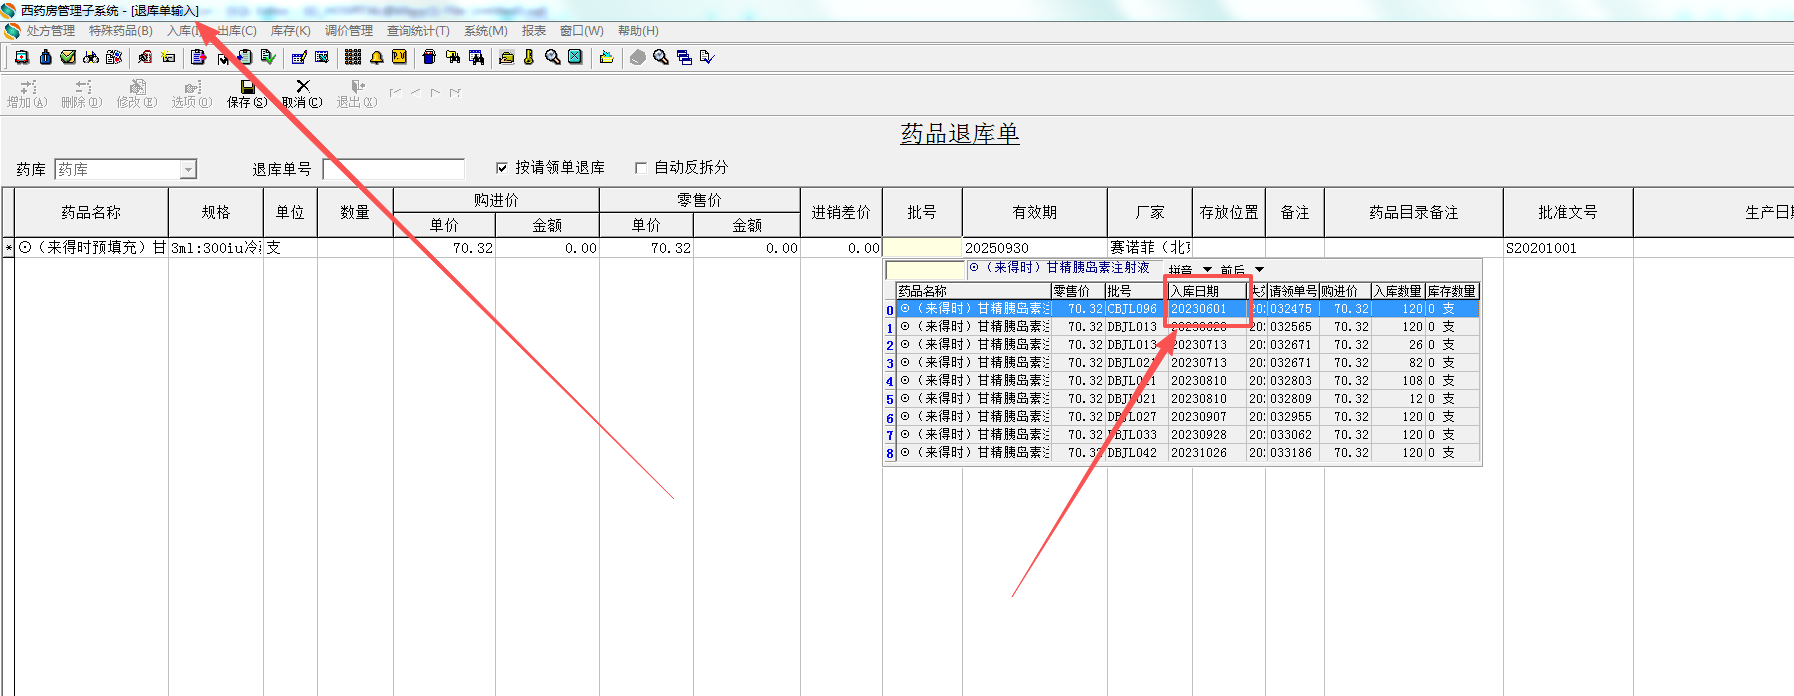Open the 前后 dropdown arrow in popup

click(x=1259, y=270)
